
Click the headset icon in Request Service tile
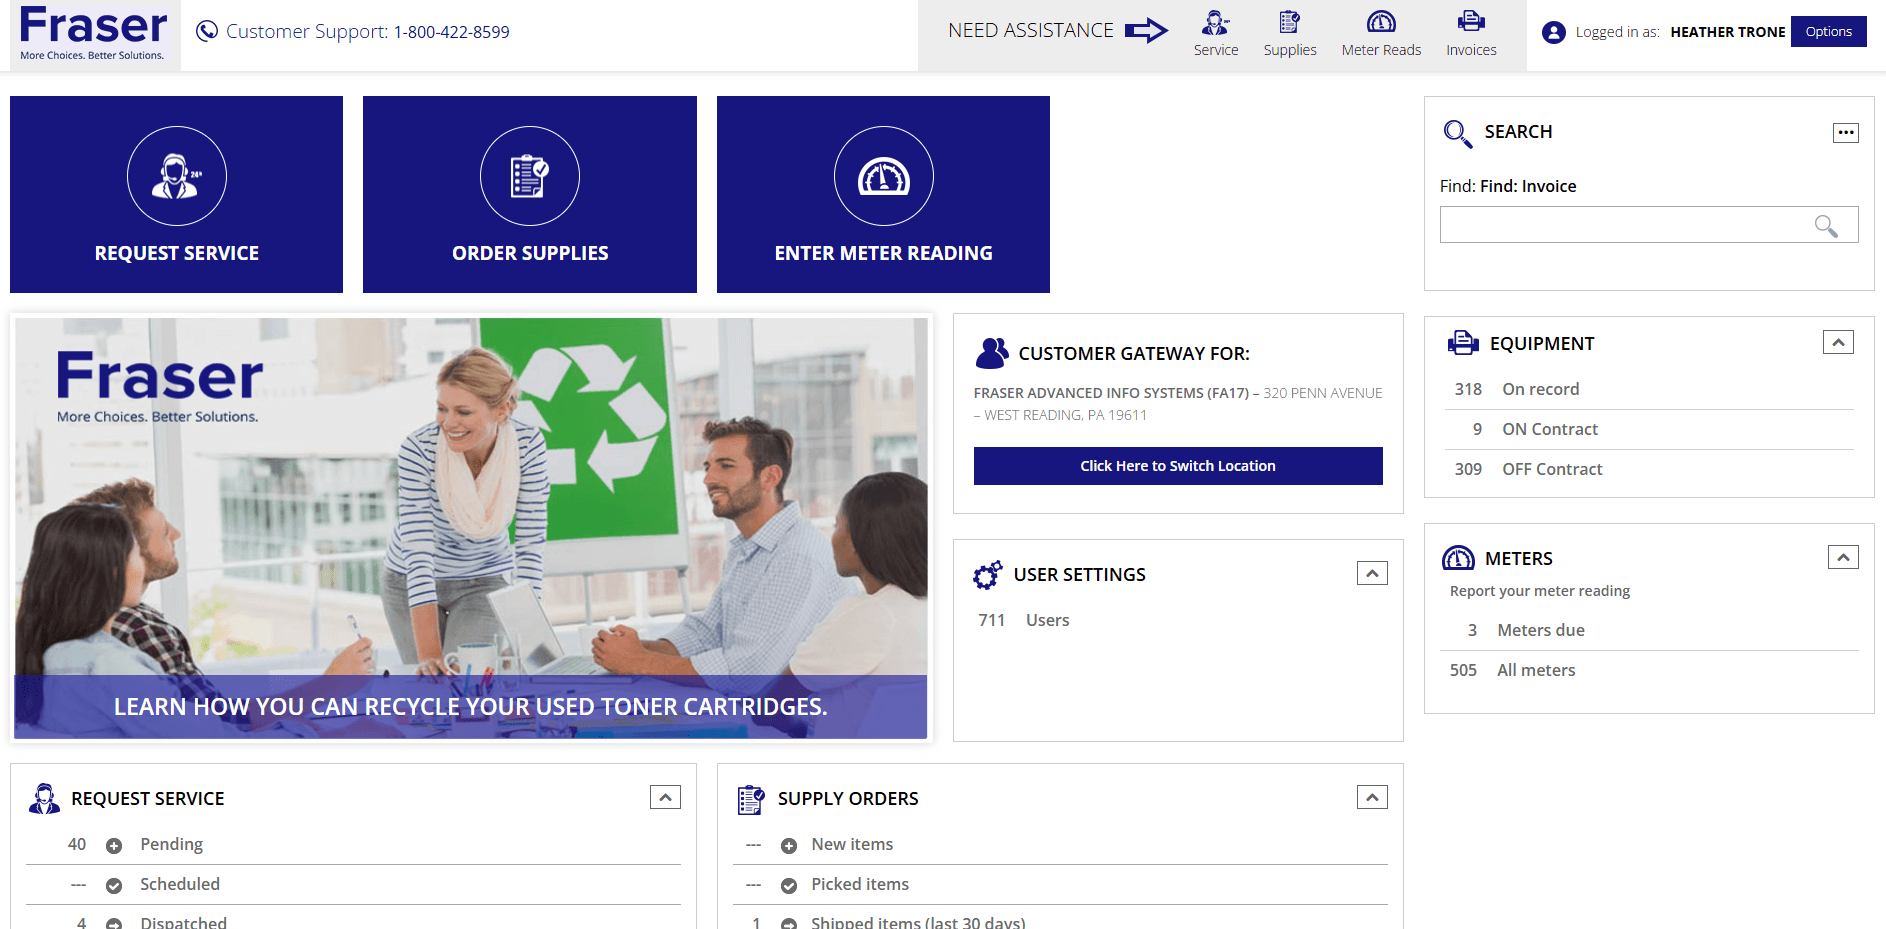177,176
